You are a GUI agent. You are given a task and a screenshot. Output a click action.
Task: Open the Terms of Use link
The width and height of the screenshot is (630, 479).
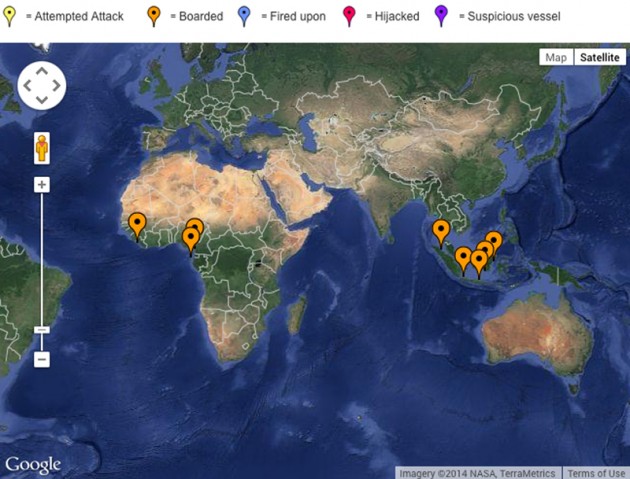pos(596,473)
